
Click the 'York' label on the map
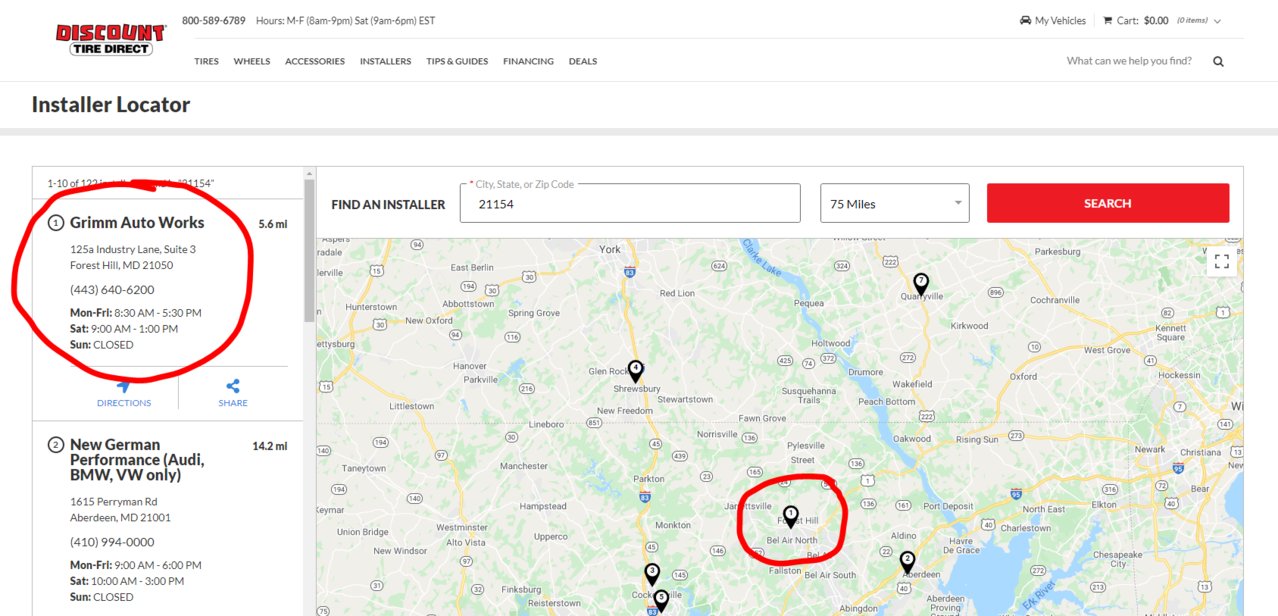[610, 249]
